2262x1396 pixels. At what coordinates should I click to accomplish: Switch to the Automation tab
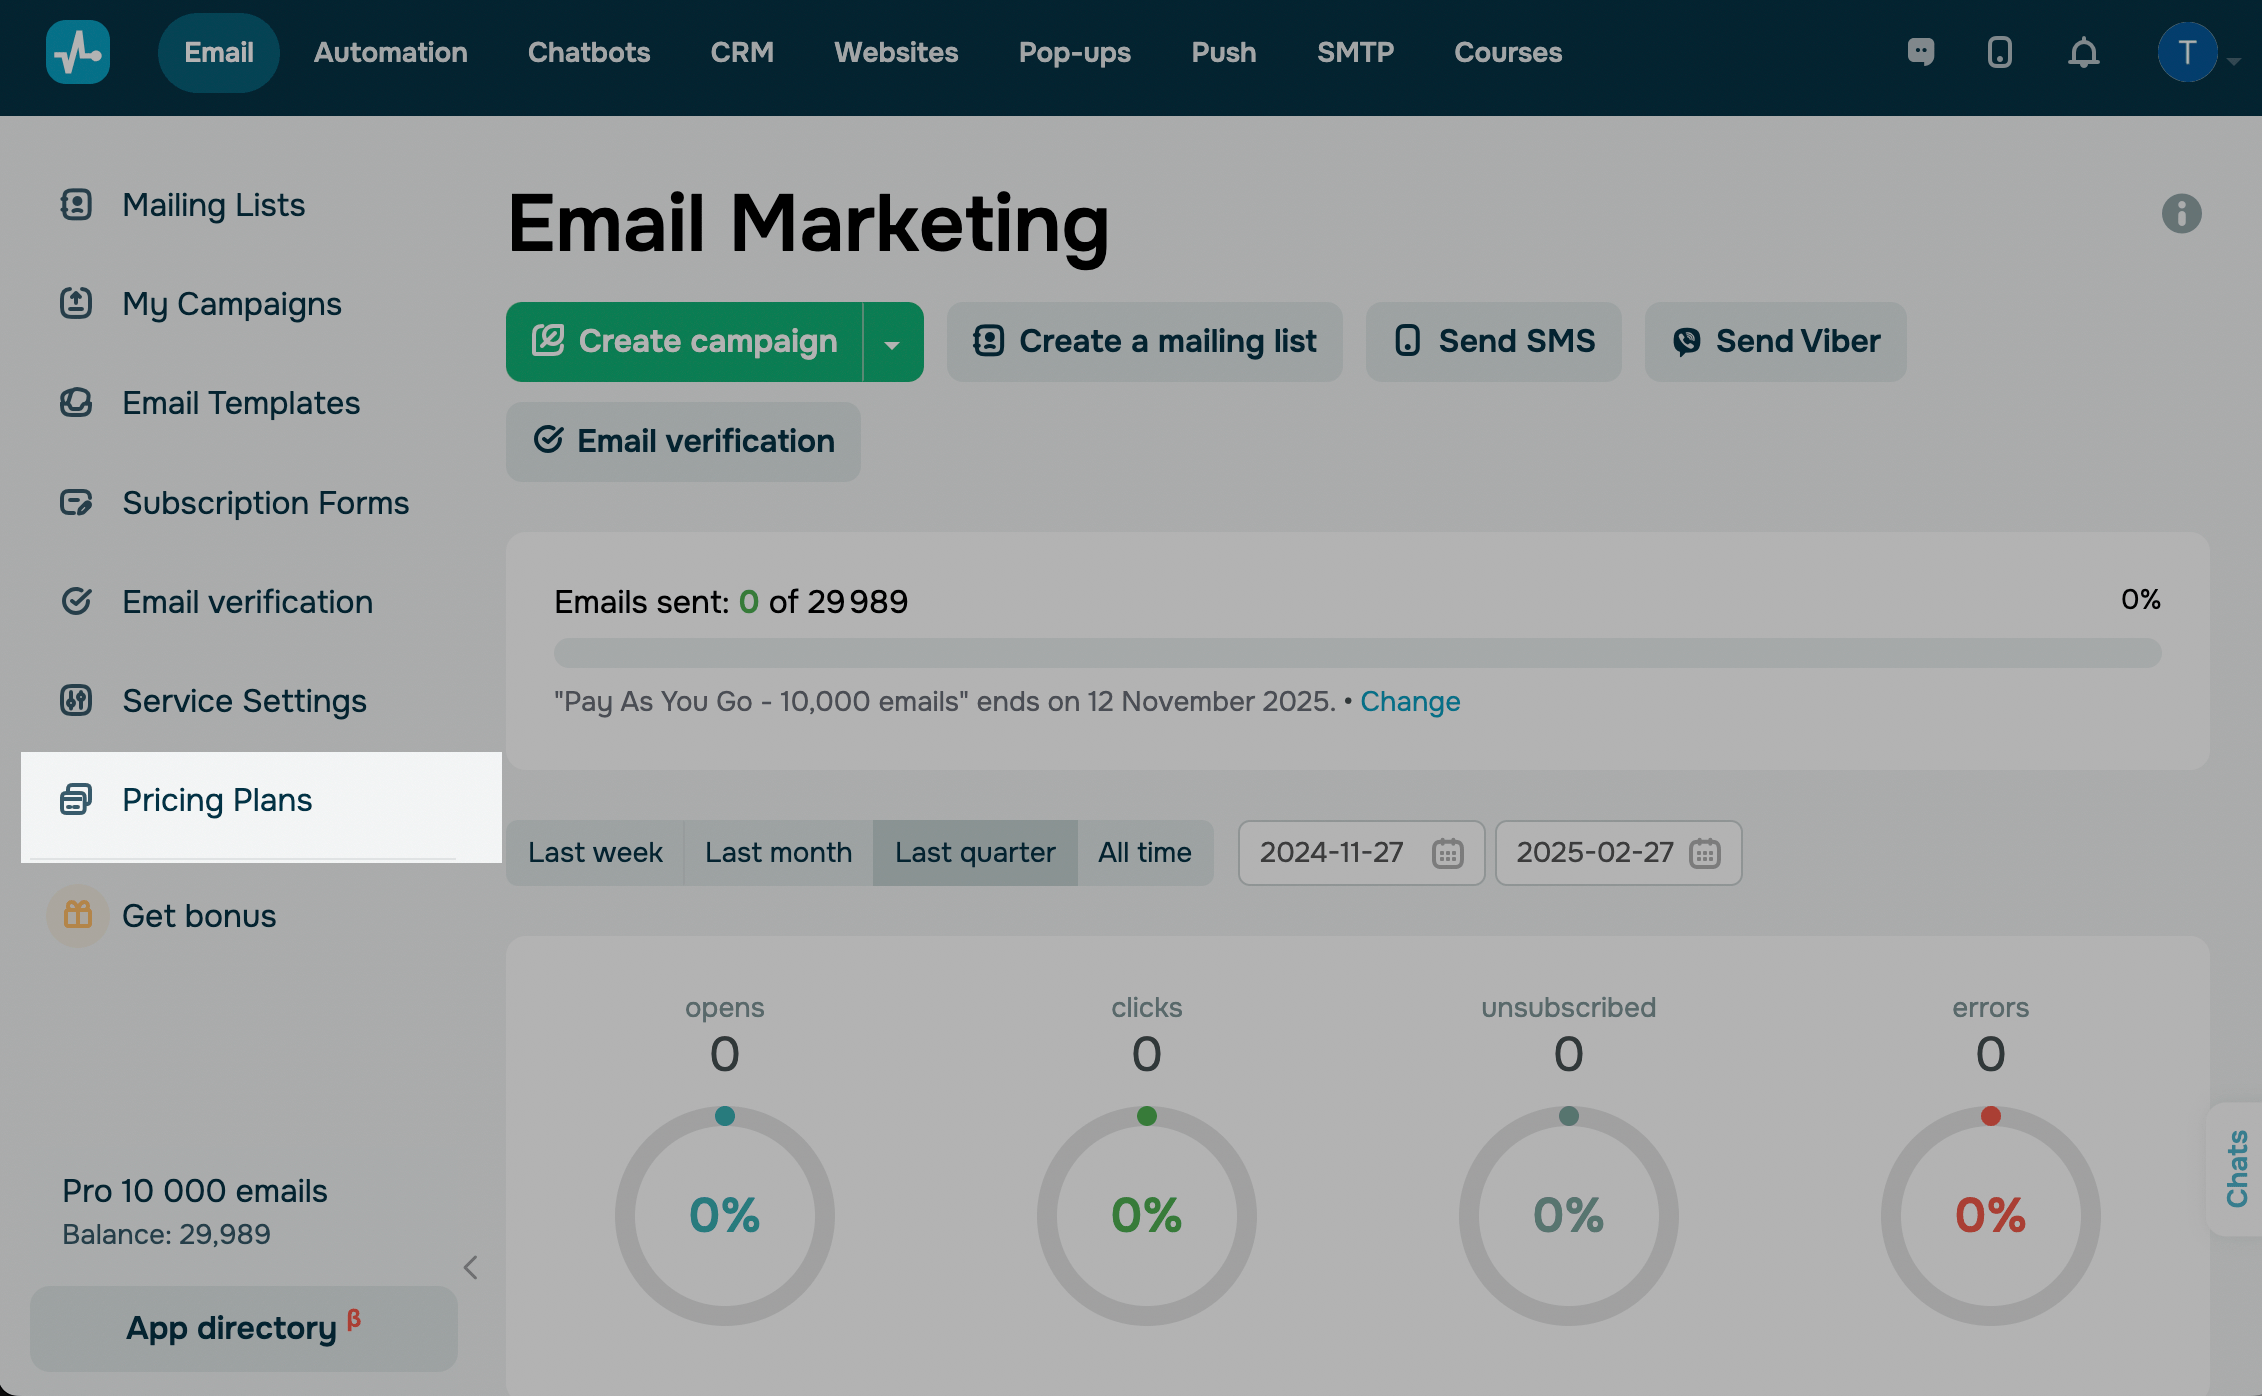click(390, 52)
